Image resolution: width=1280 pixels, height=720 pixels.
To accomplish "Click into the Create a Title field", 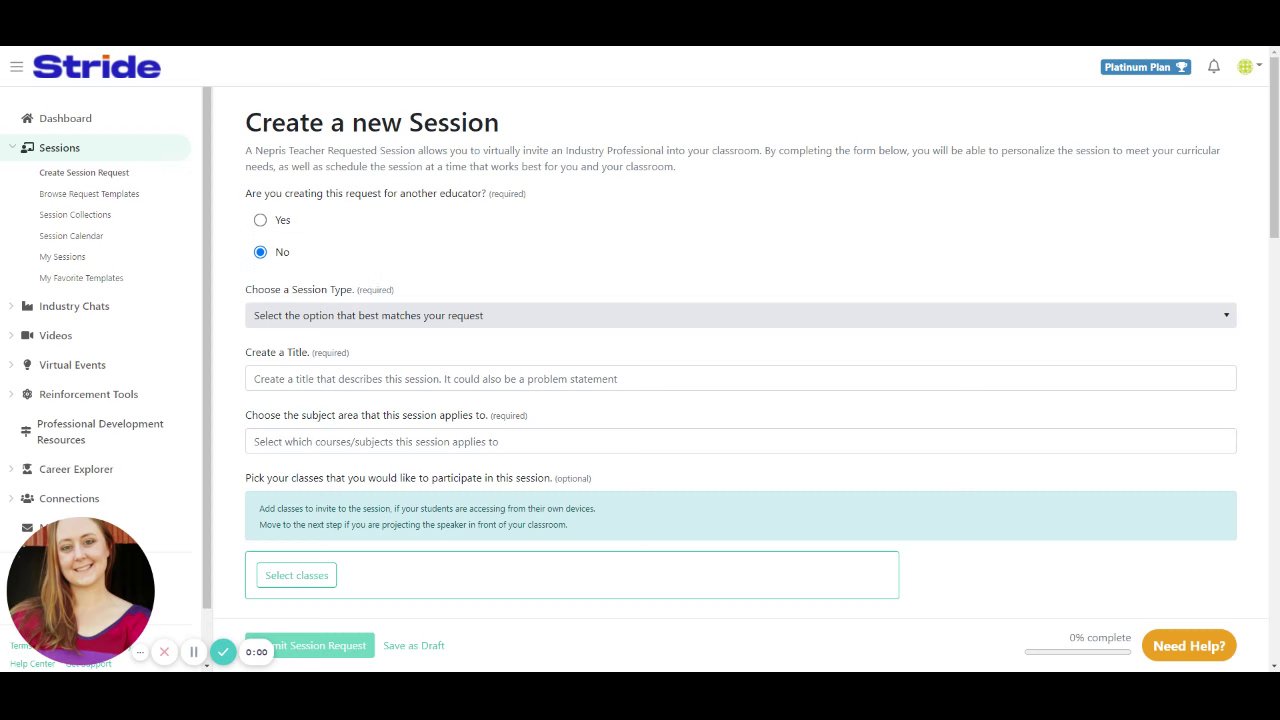I will point(740,379).
